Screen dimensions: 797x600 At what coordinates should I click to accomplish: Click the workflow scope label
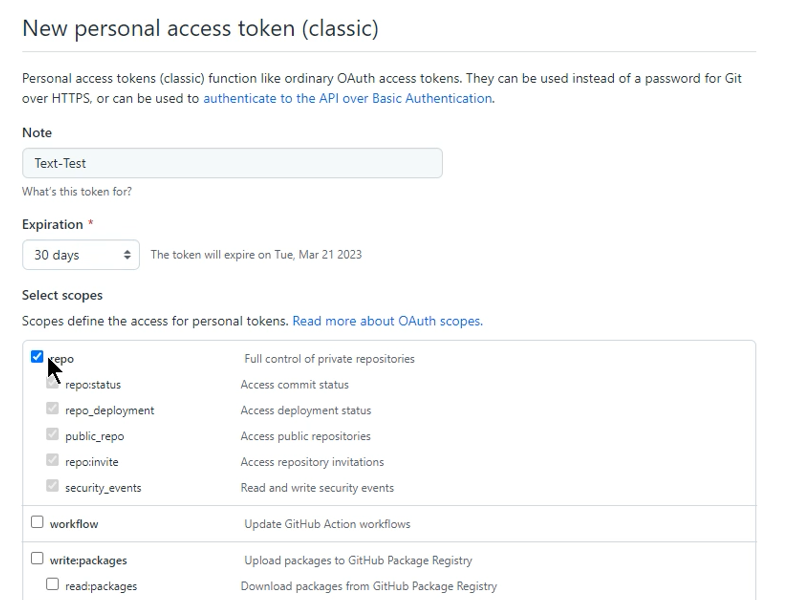(x=74, y=524)
